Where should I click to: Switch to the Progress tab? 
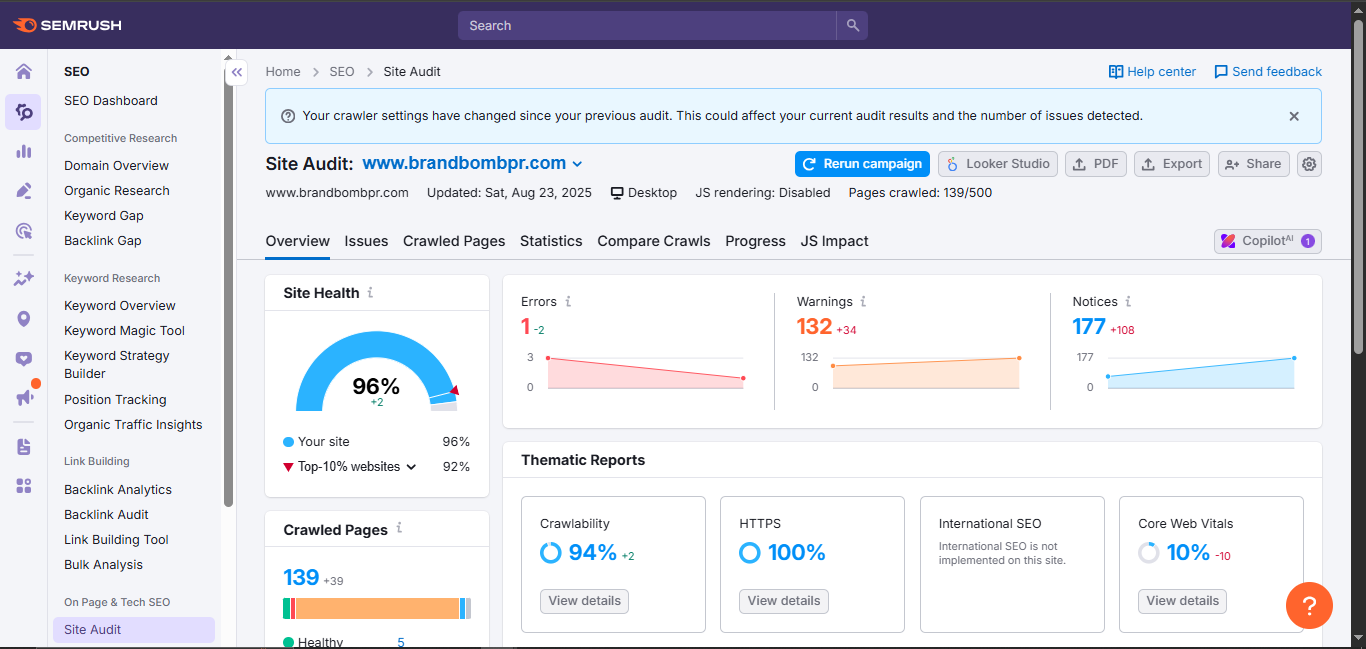tap(755, 241)
